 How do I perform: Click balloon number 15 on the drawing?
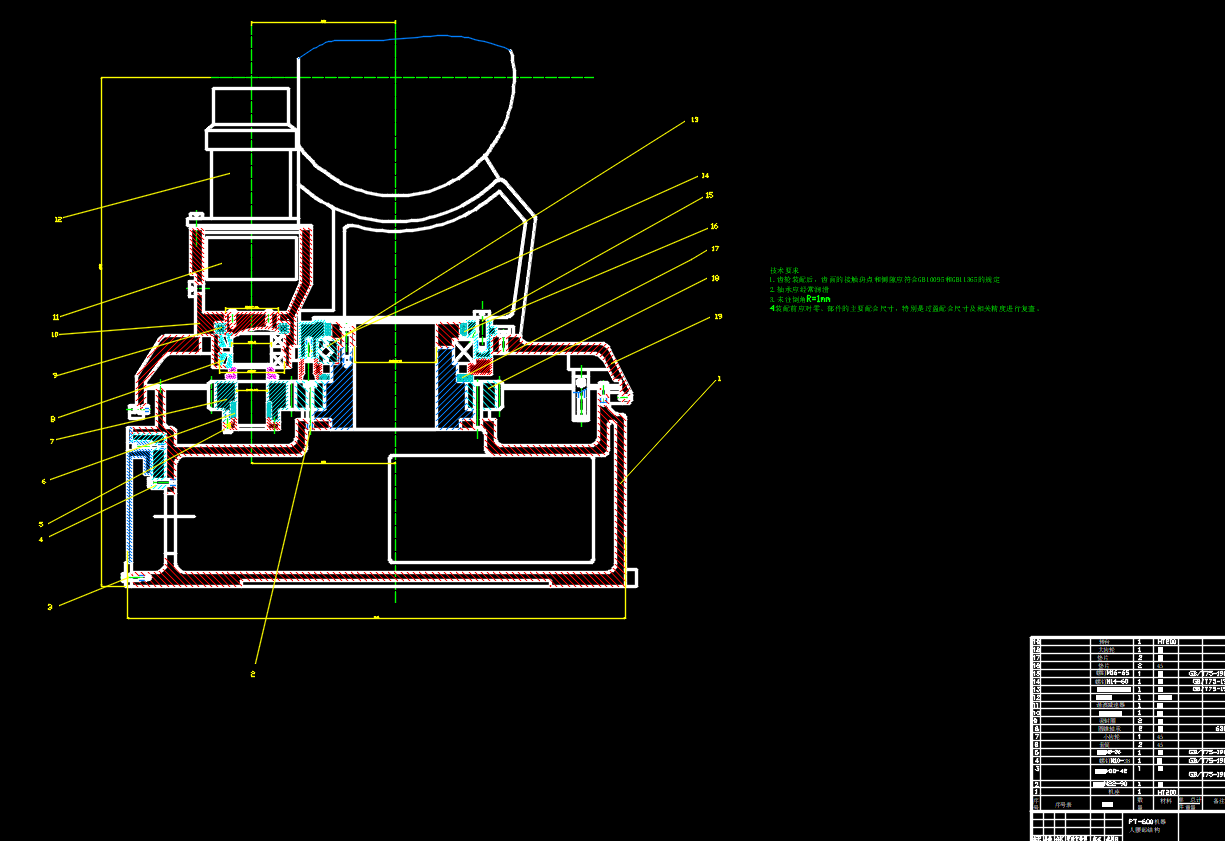point(709,196)
